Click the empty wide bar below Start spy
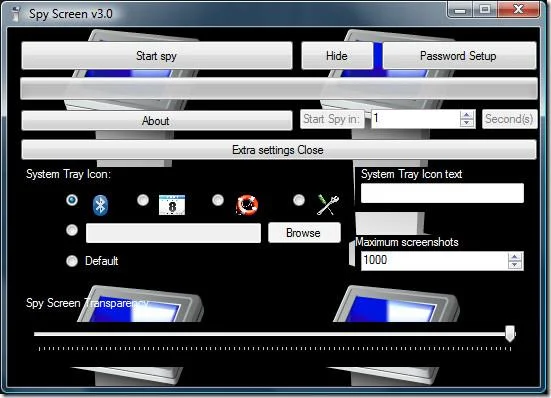Image resolution: width=551 pixels, height=398 pixels. coord(279,89)
